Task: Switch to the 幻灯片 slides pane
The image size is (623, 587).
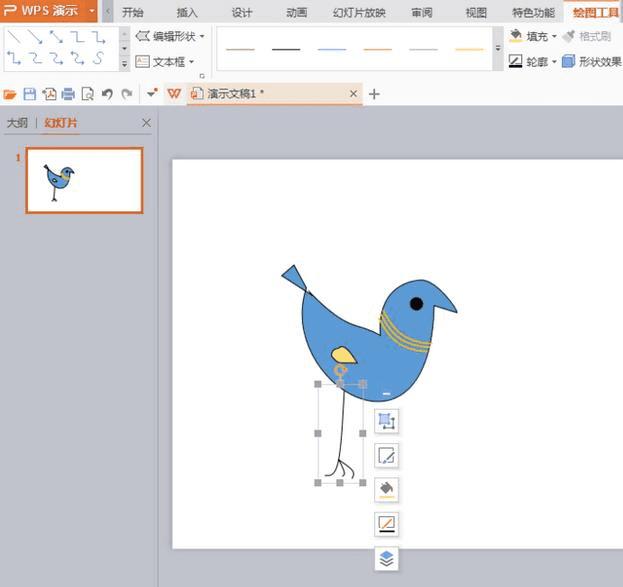Action: coord(60,123)
